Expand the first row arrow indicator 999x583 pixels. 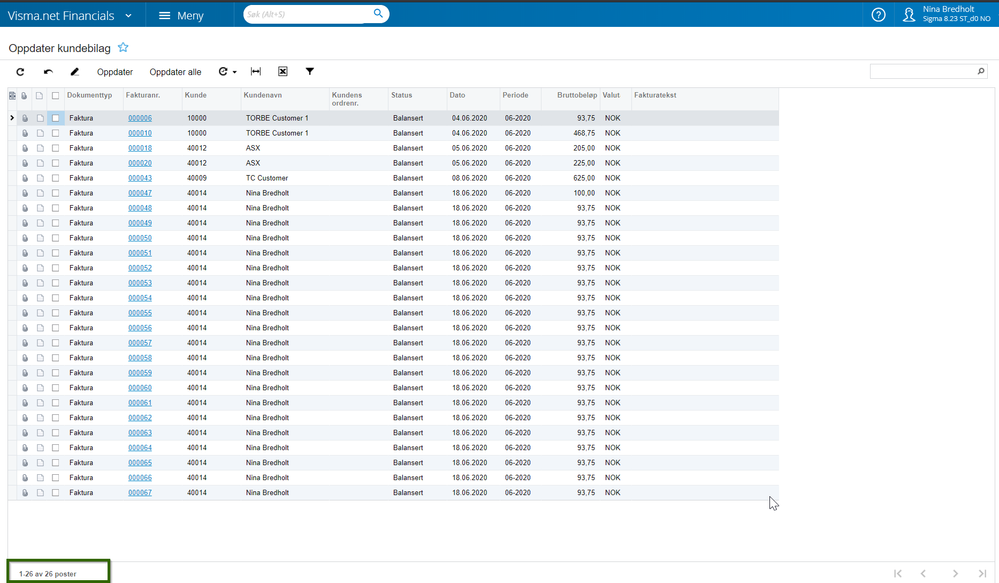pos(11,118)
